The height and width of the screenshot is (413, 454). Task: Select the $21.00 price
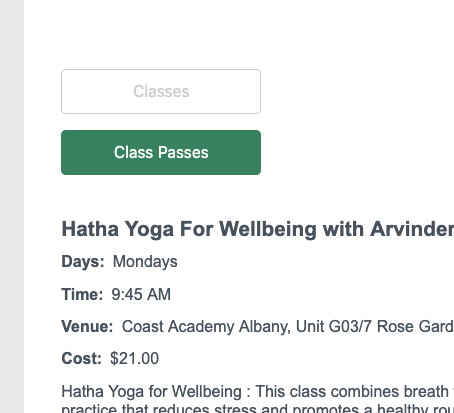134,358
